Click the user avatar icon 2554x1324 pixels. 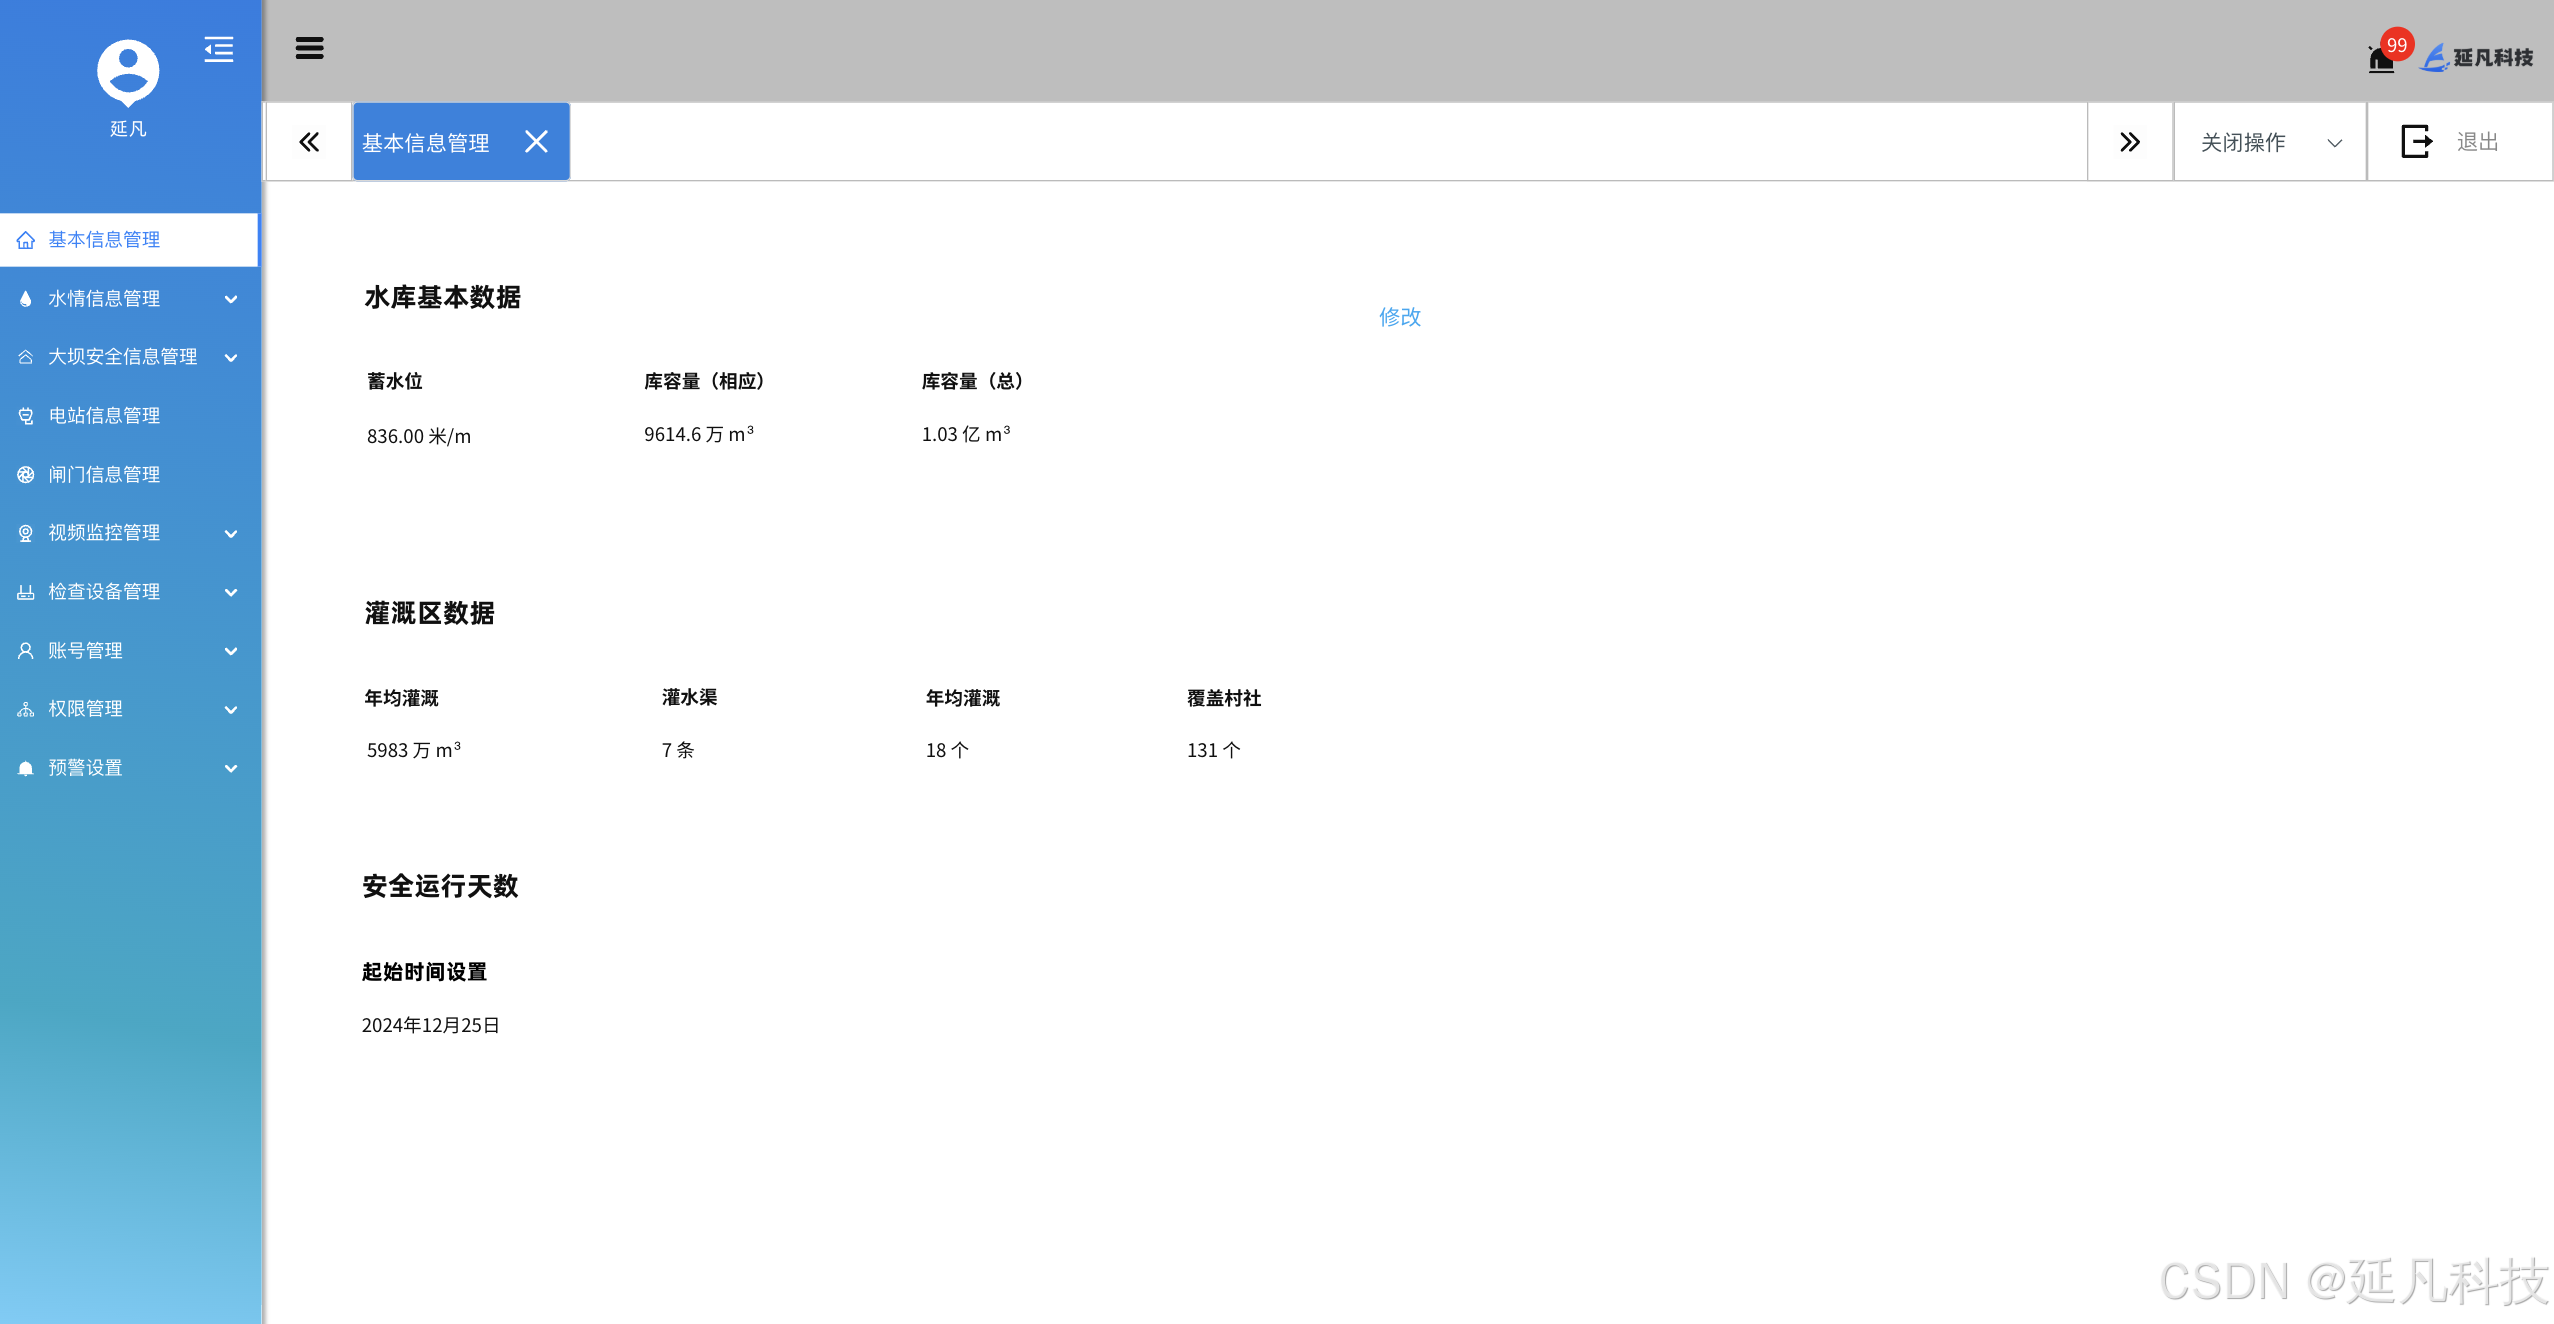tap(128, 72)
